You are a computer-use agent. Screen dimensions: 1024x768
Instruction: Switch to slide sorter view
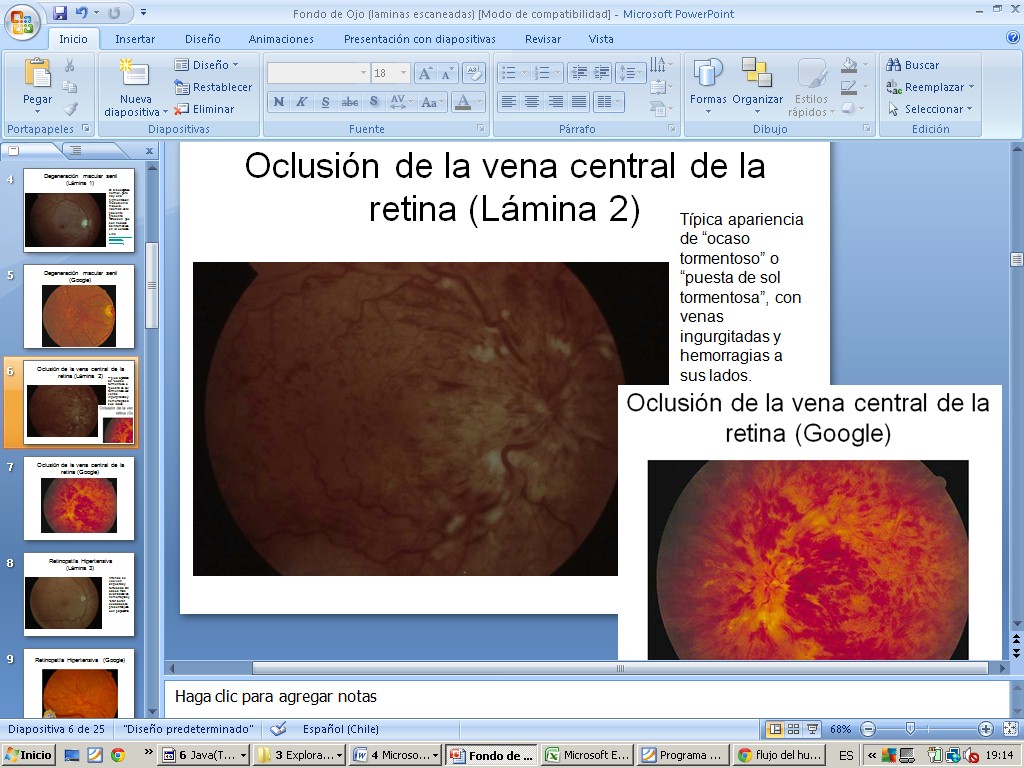(x=793, y=729)
